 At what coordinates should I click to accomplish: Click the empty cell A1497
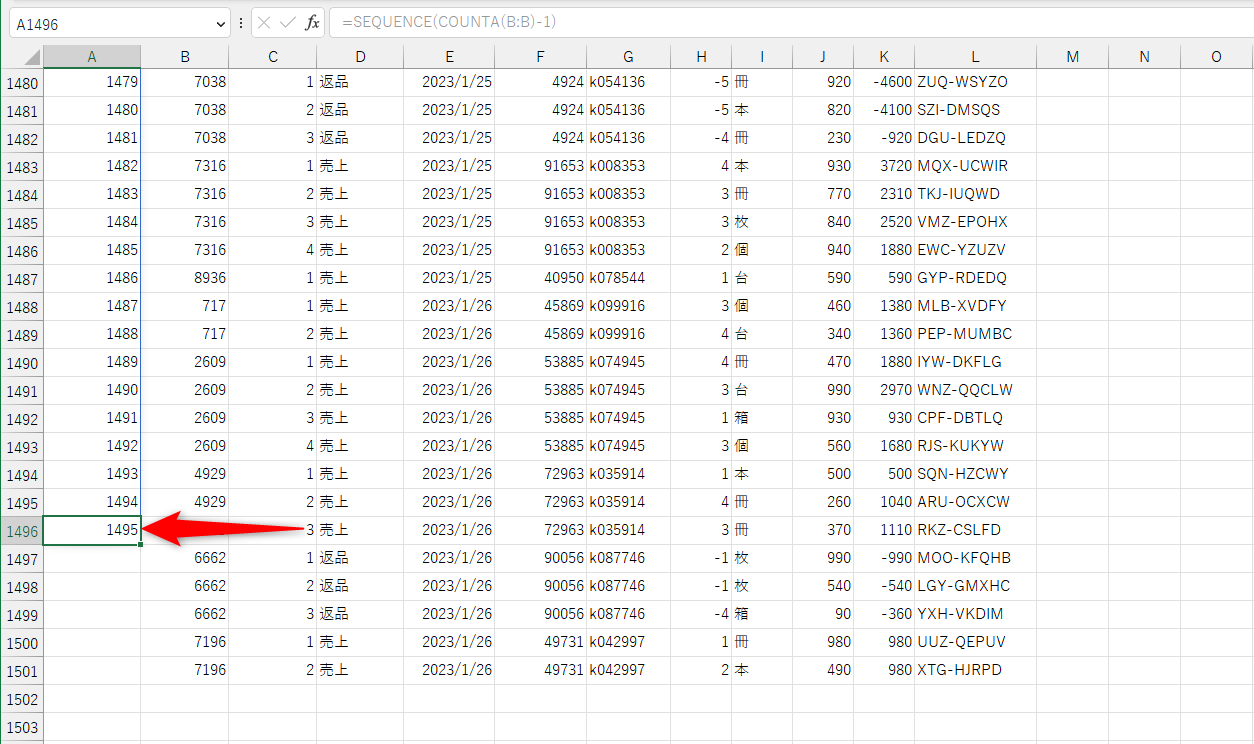(x=92, y=558)
